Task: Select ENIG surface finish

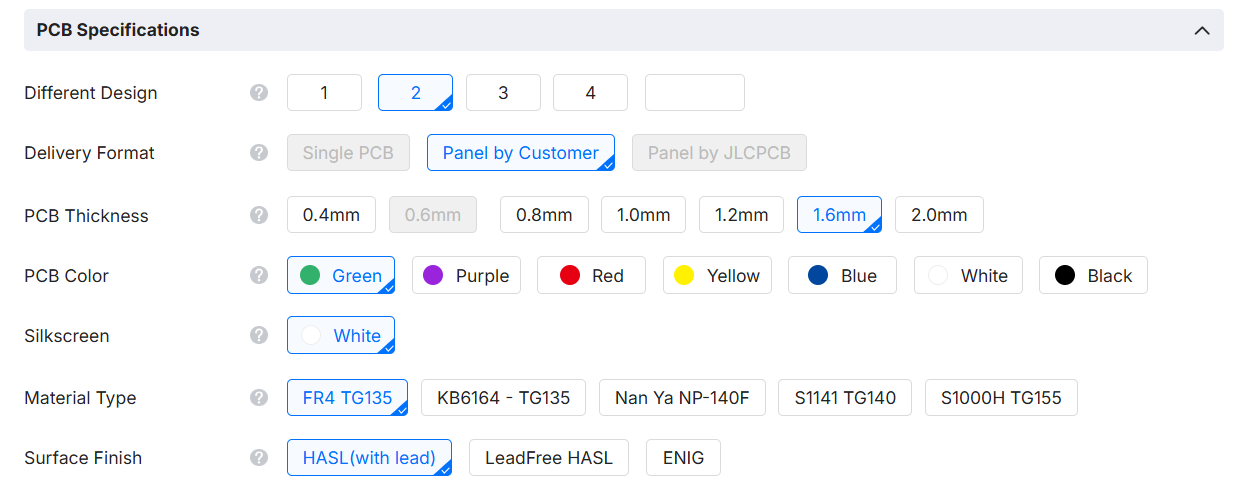Action: coord(683,457)
